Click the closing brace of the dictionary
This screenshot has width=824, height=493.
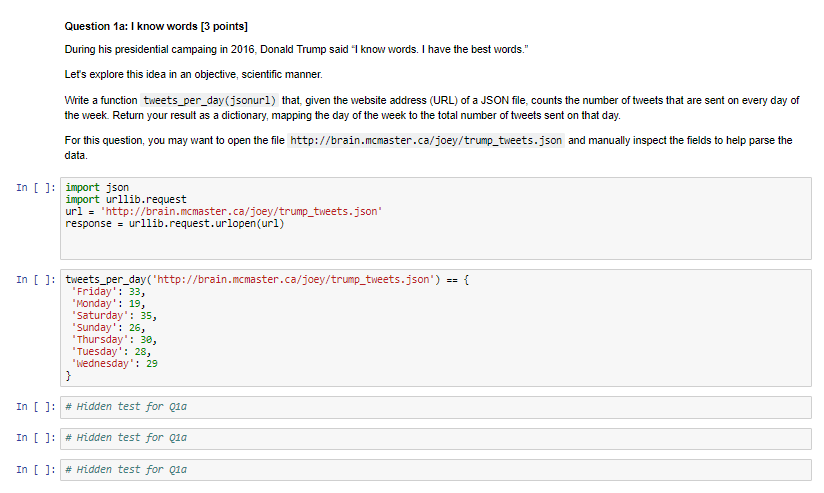pyautogui.click(x=68, y=376)
